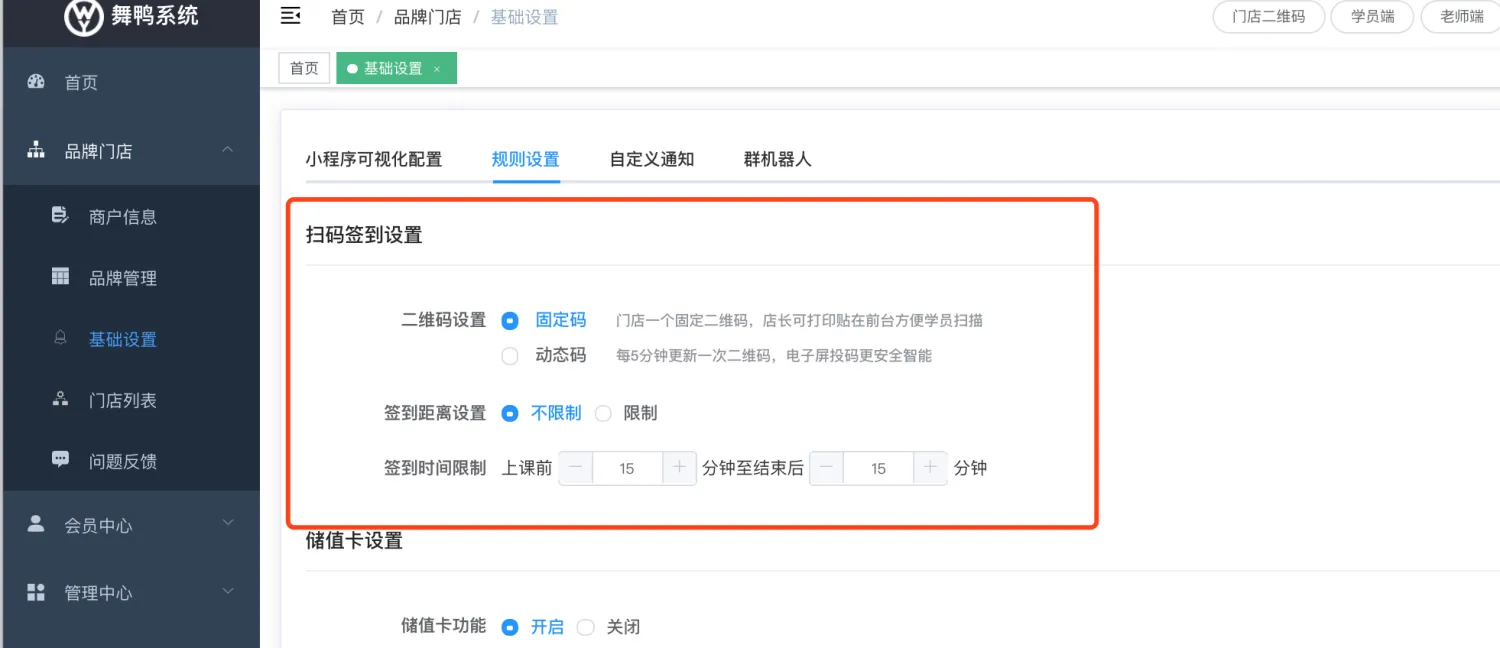This screenshot has width=1500, height=648.
Task: Open the 群机器人 tab
Action: 777,159
